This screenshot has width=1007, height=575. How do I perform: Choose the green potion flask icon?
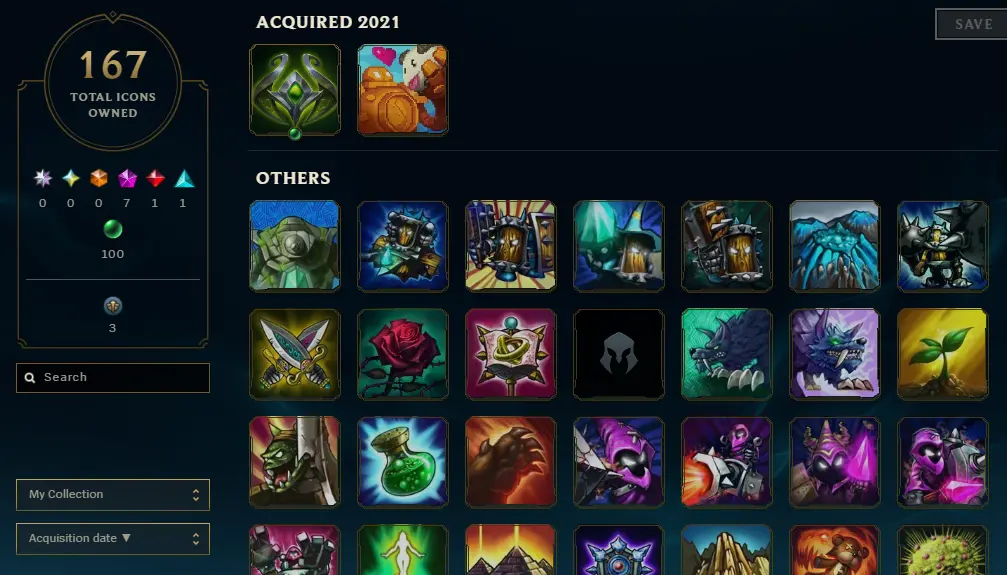403,462
